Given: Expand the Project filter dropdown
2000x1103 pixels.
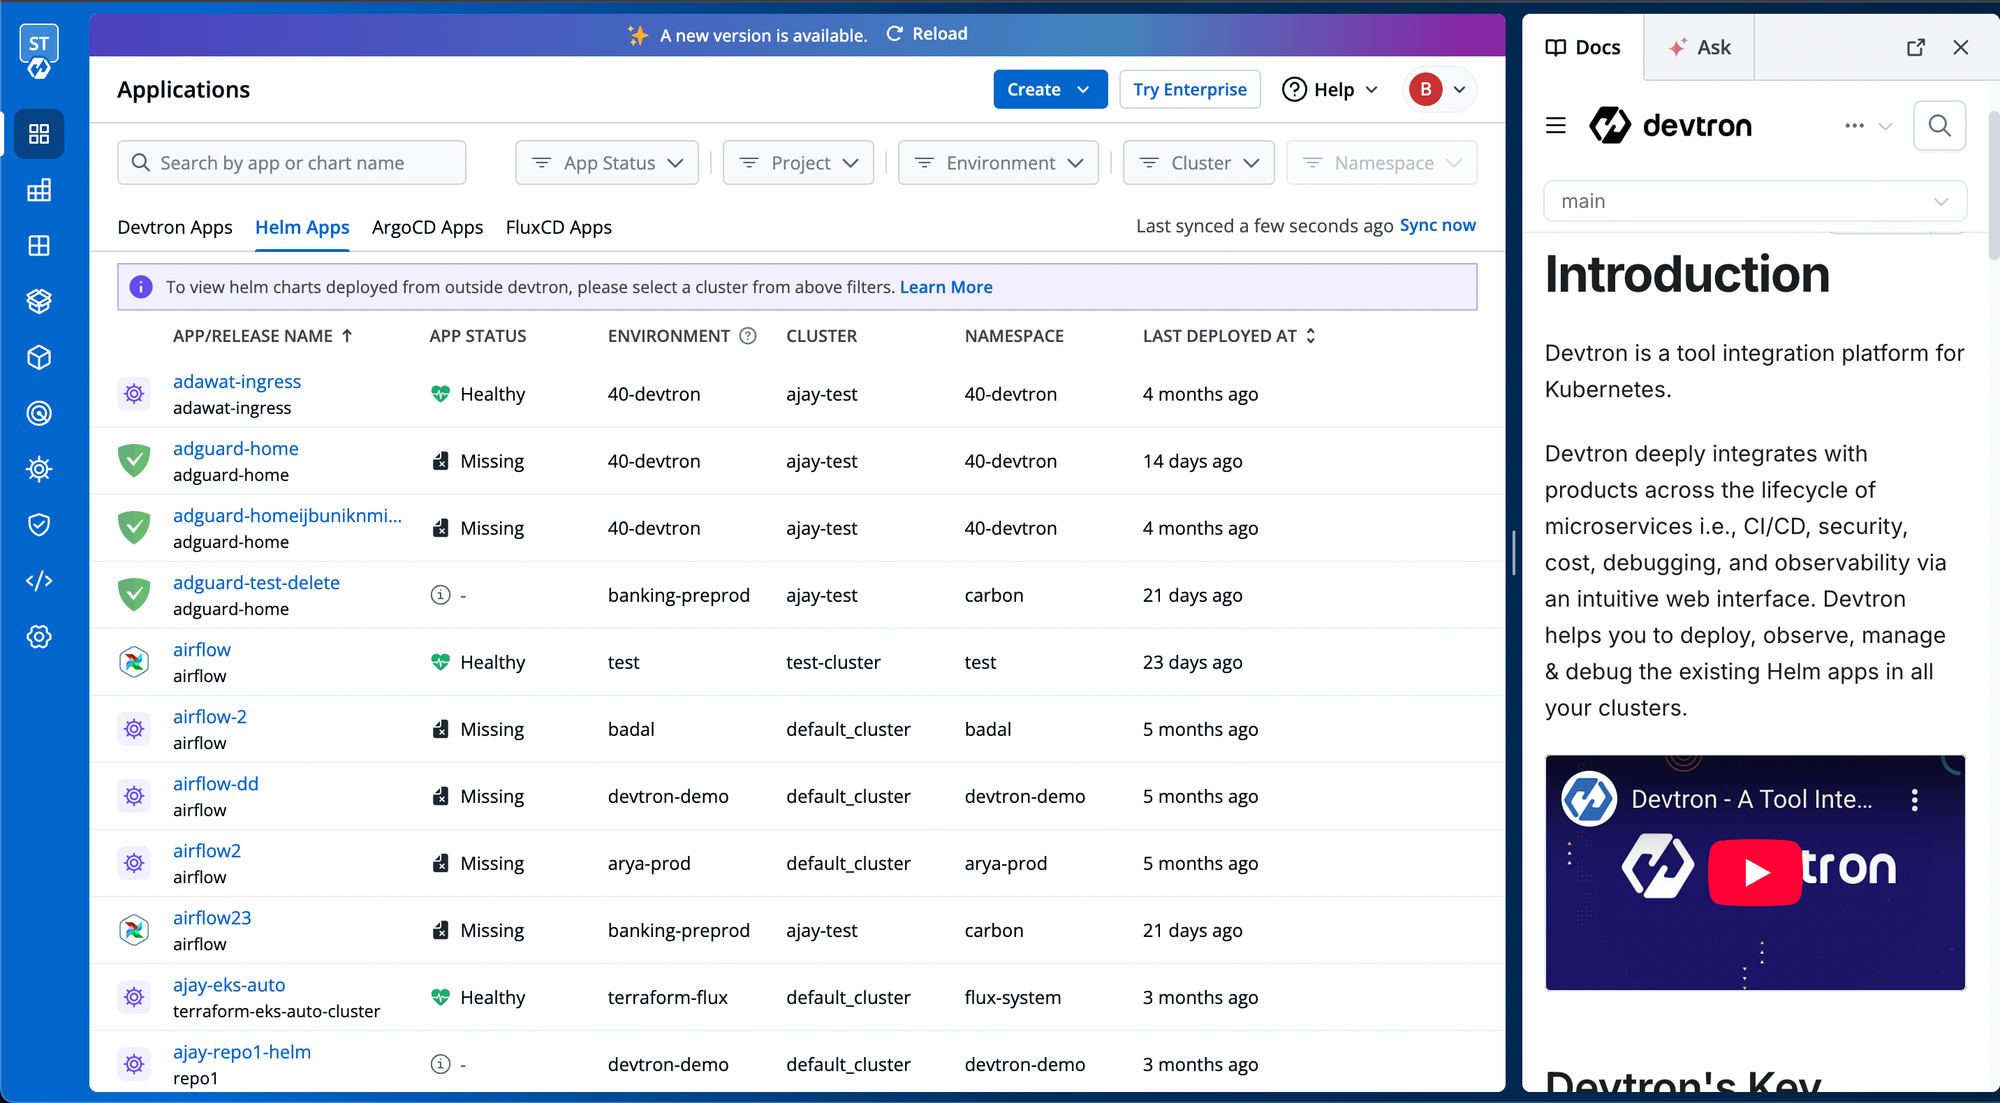Looking at the screenshot, I should (798, 163).
